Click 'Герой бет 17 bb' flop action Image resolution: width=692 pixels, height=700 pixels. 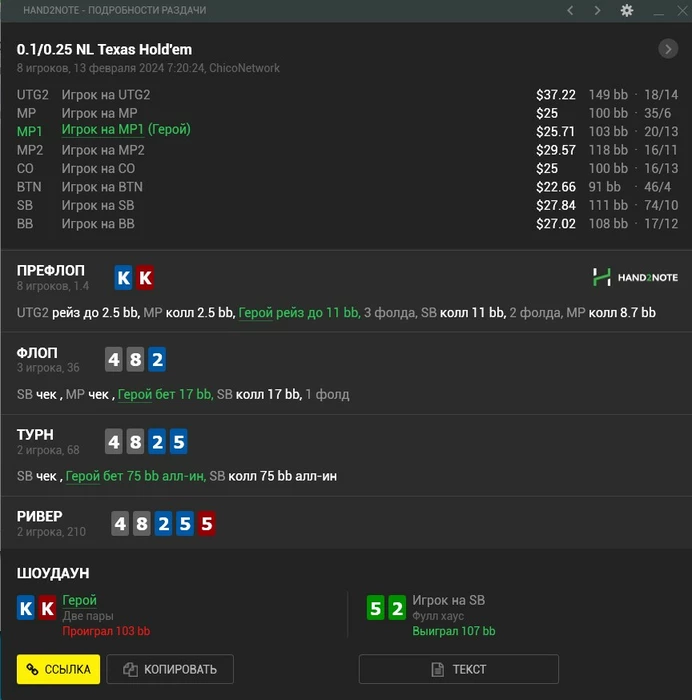coord(165,394)
